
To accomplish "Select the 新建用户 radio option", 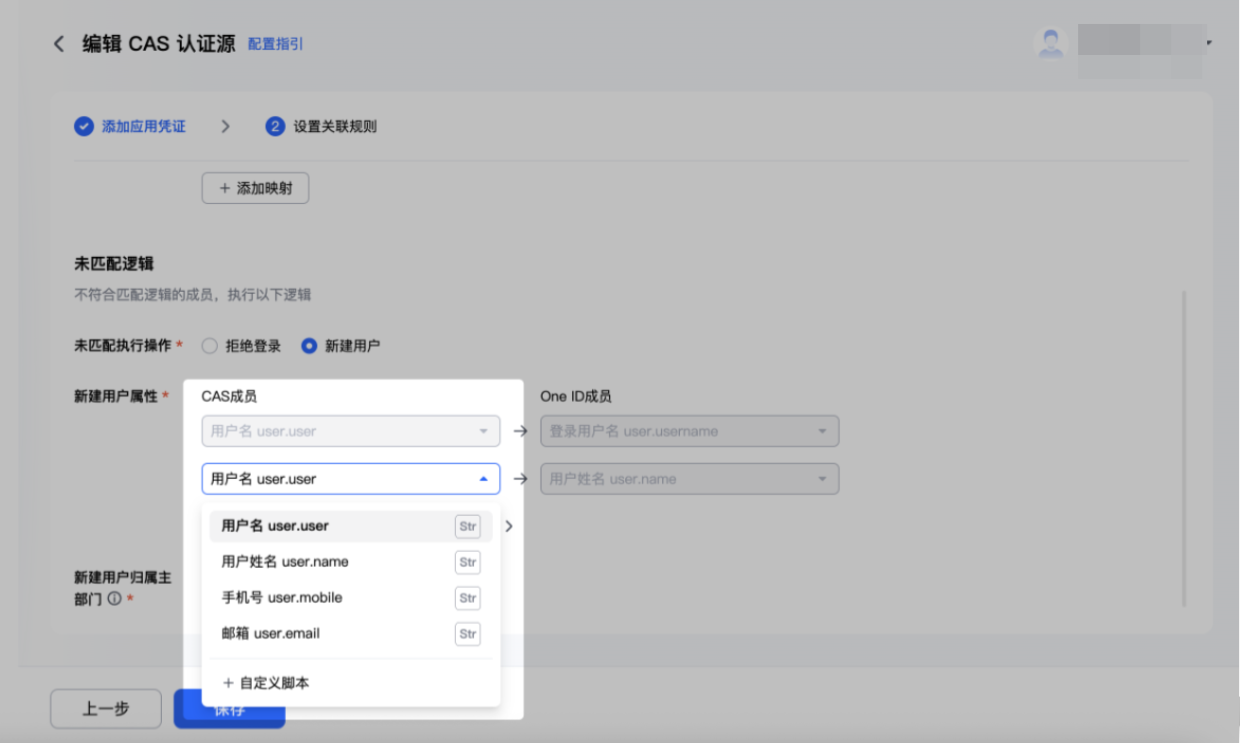I will tap(309, 346).
